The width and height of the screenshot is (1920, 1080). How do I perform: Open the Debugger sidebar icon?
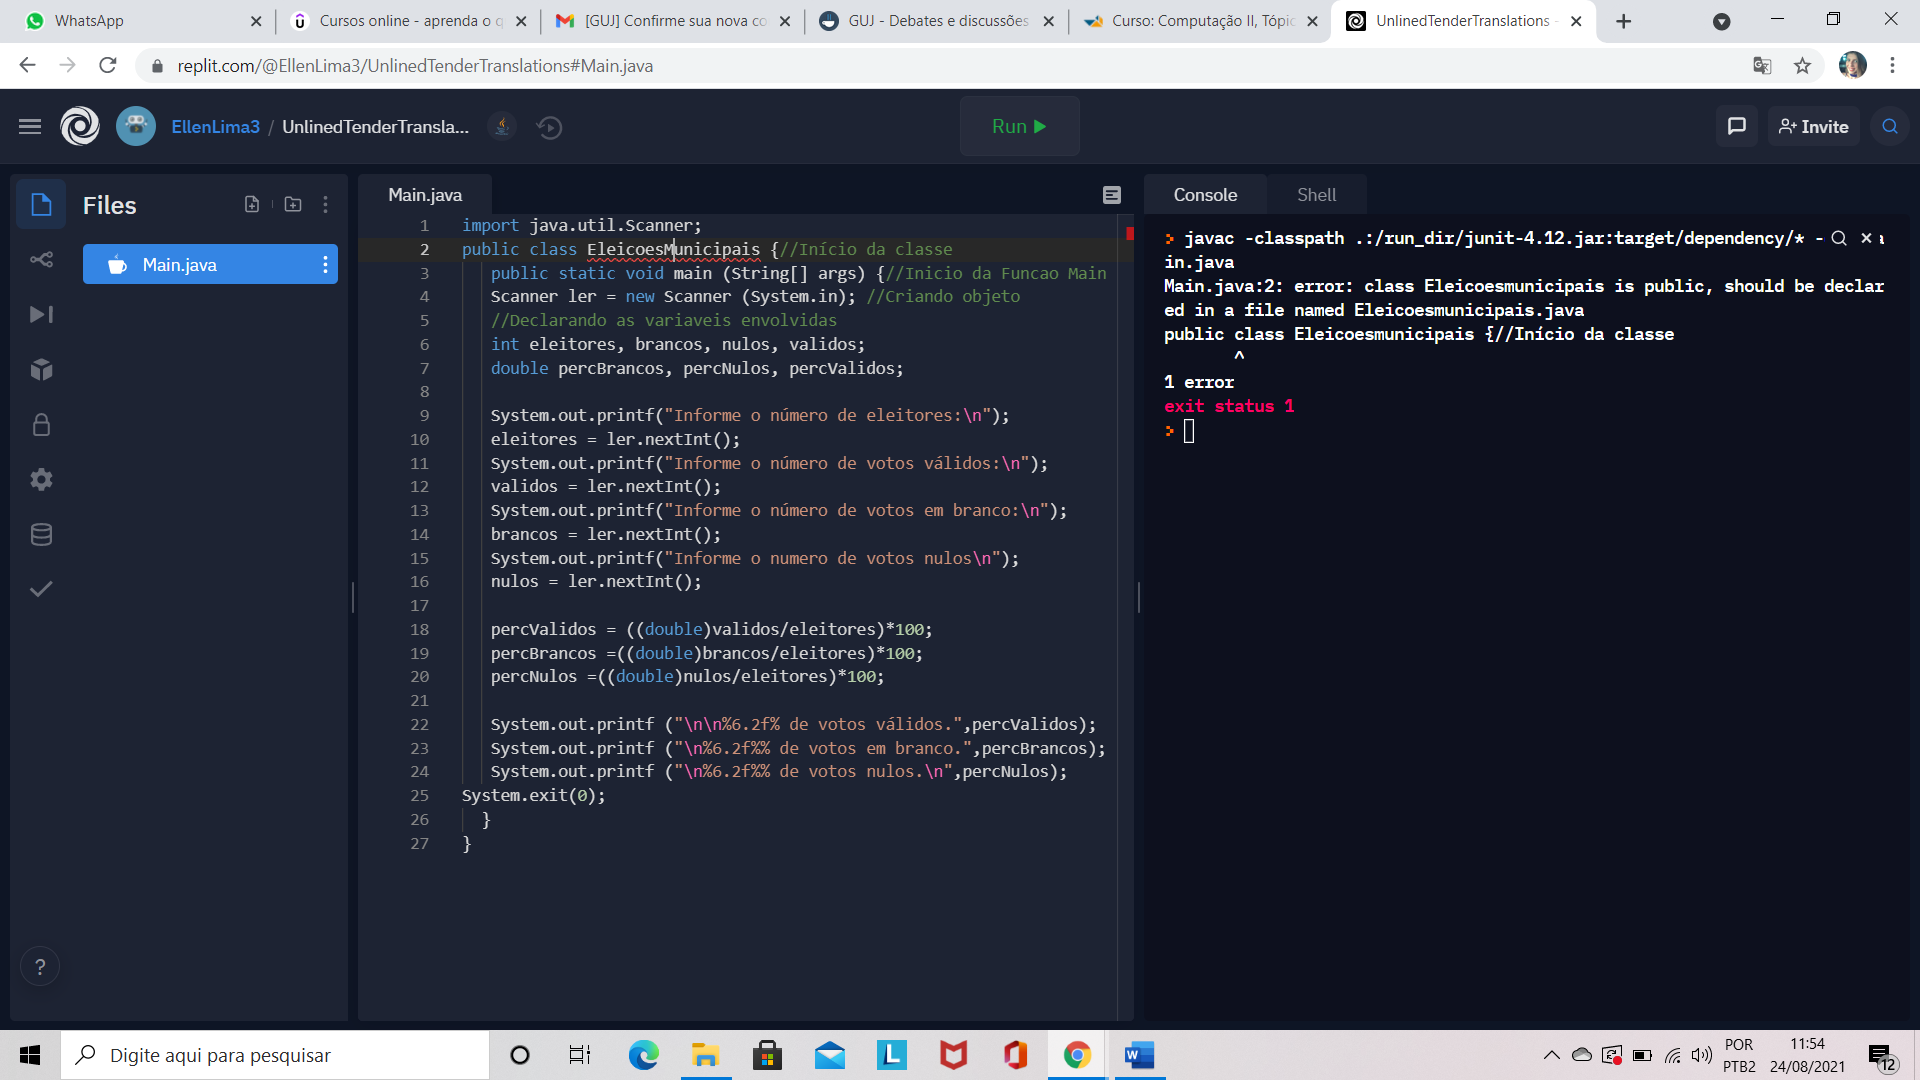pos(41,314)
